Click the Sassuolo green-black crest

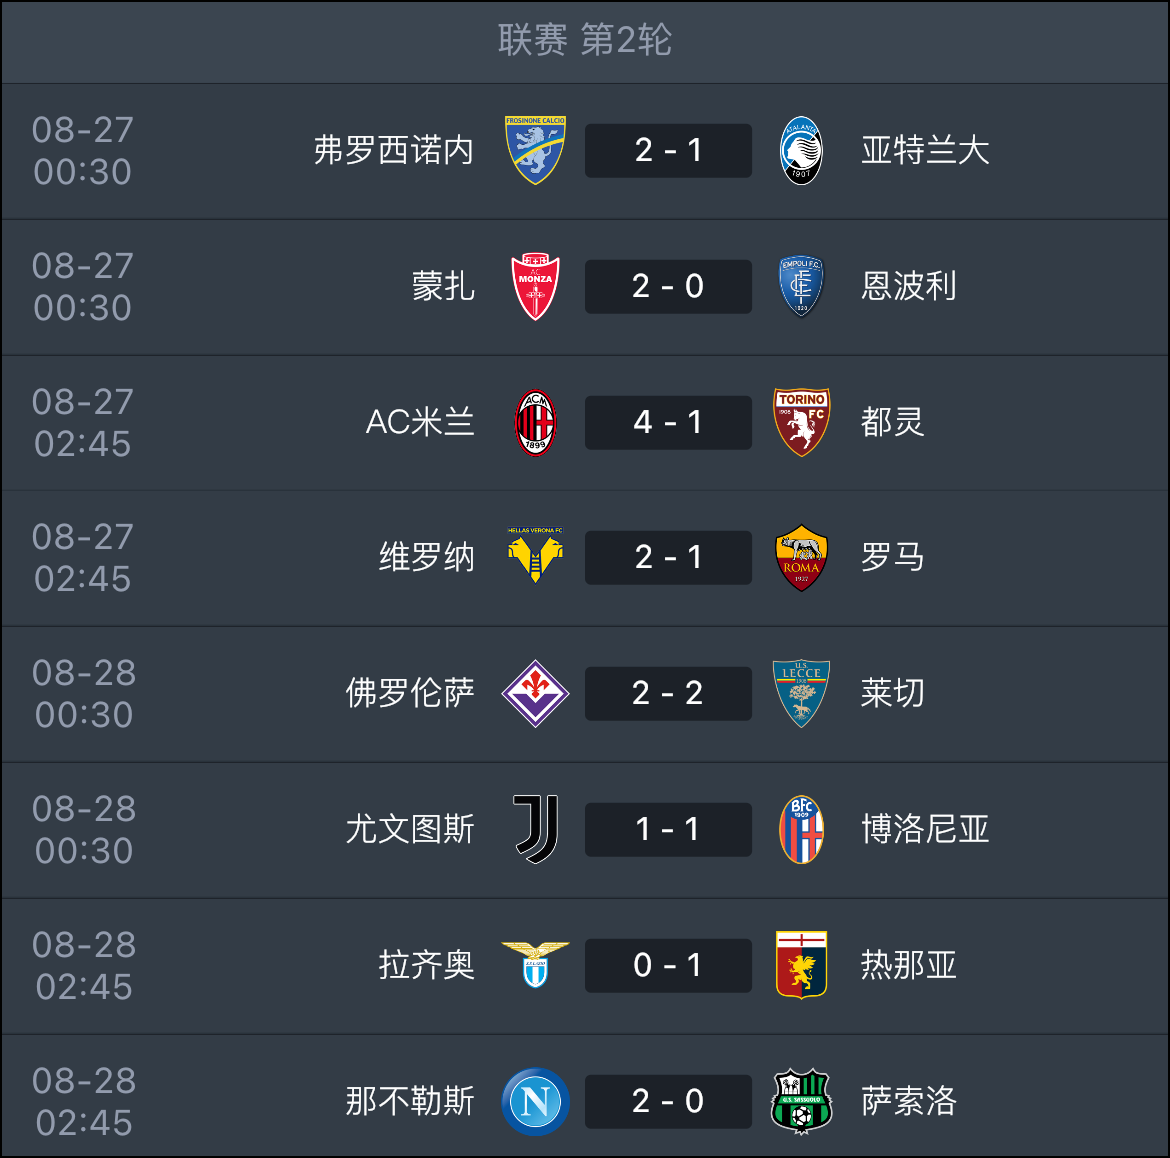click(801, 1101)
